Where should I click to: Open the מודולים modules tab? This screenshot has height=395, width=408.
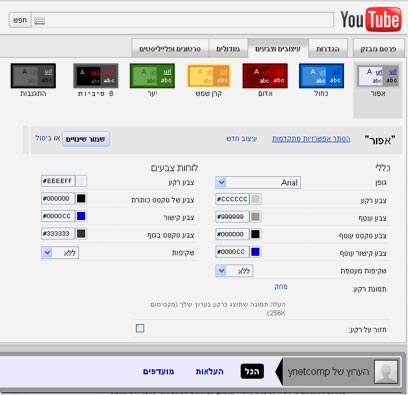228,49
